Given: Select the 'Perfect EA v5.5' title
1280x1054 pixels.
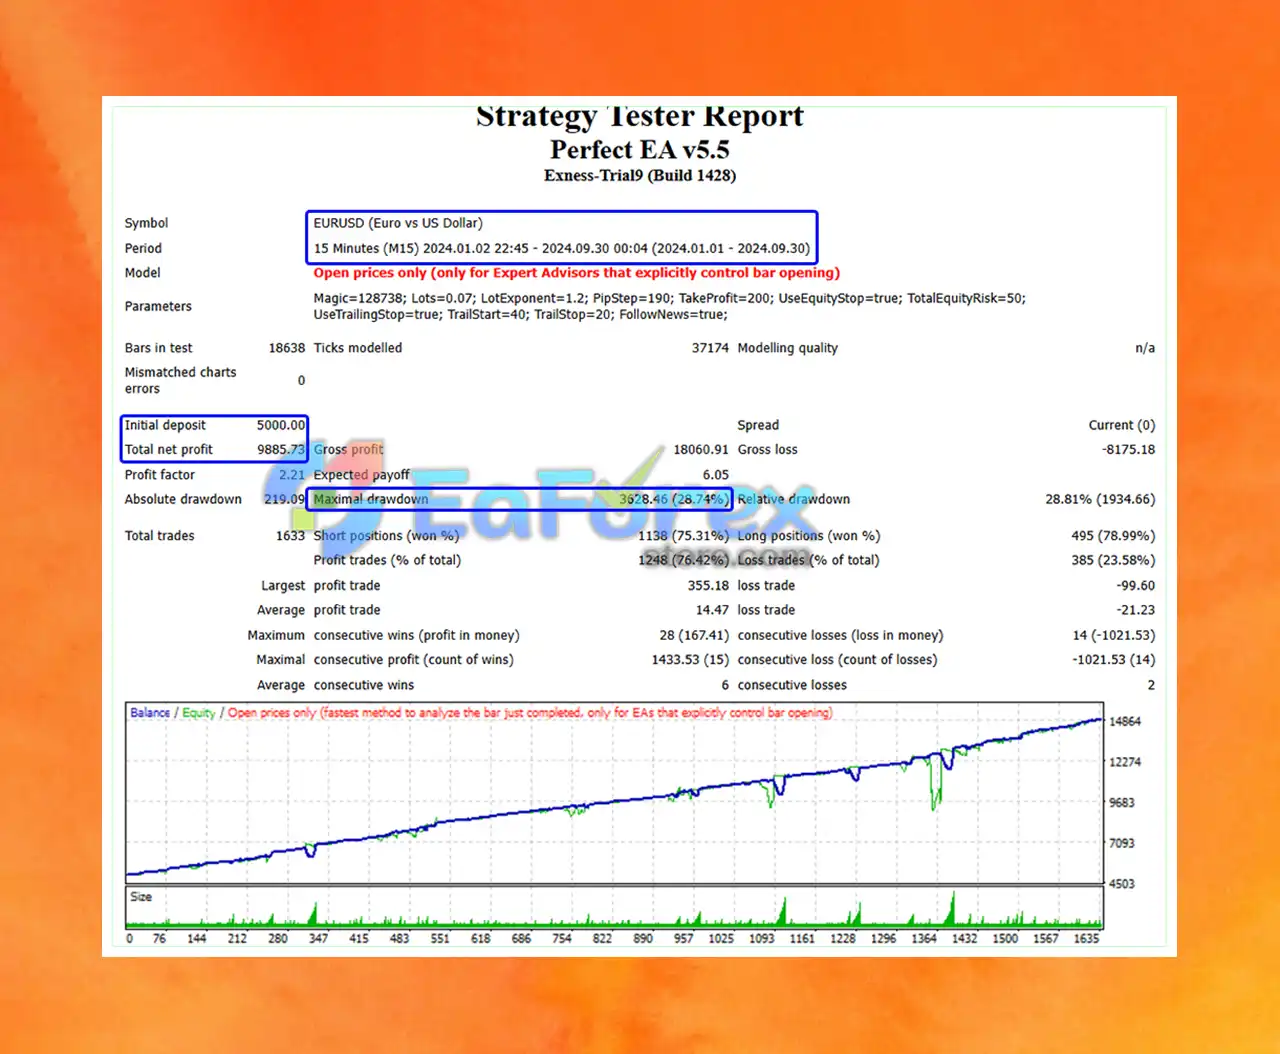Looking at the screenshot, I should coord(640,150).
